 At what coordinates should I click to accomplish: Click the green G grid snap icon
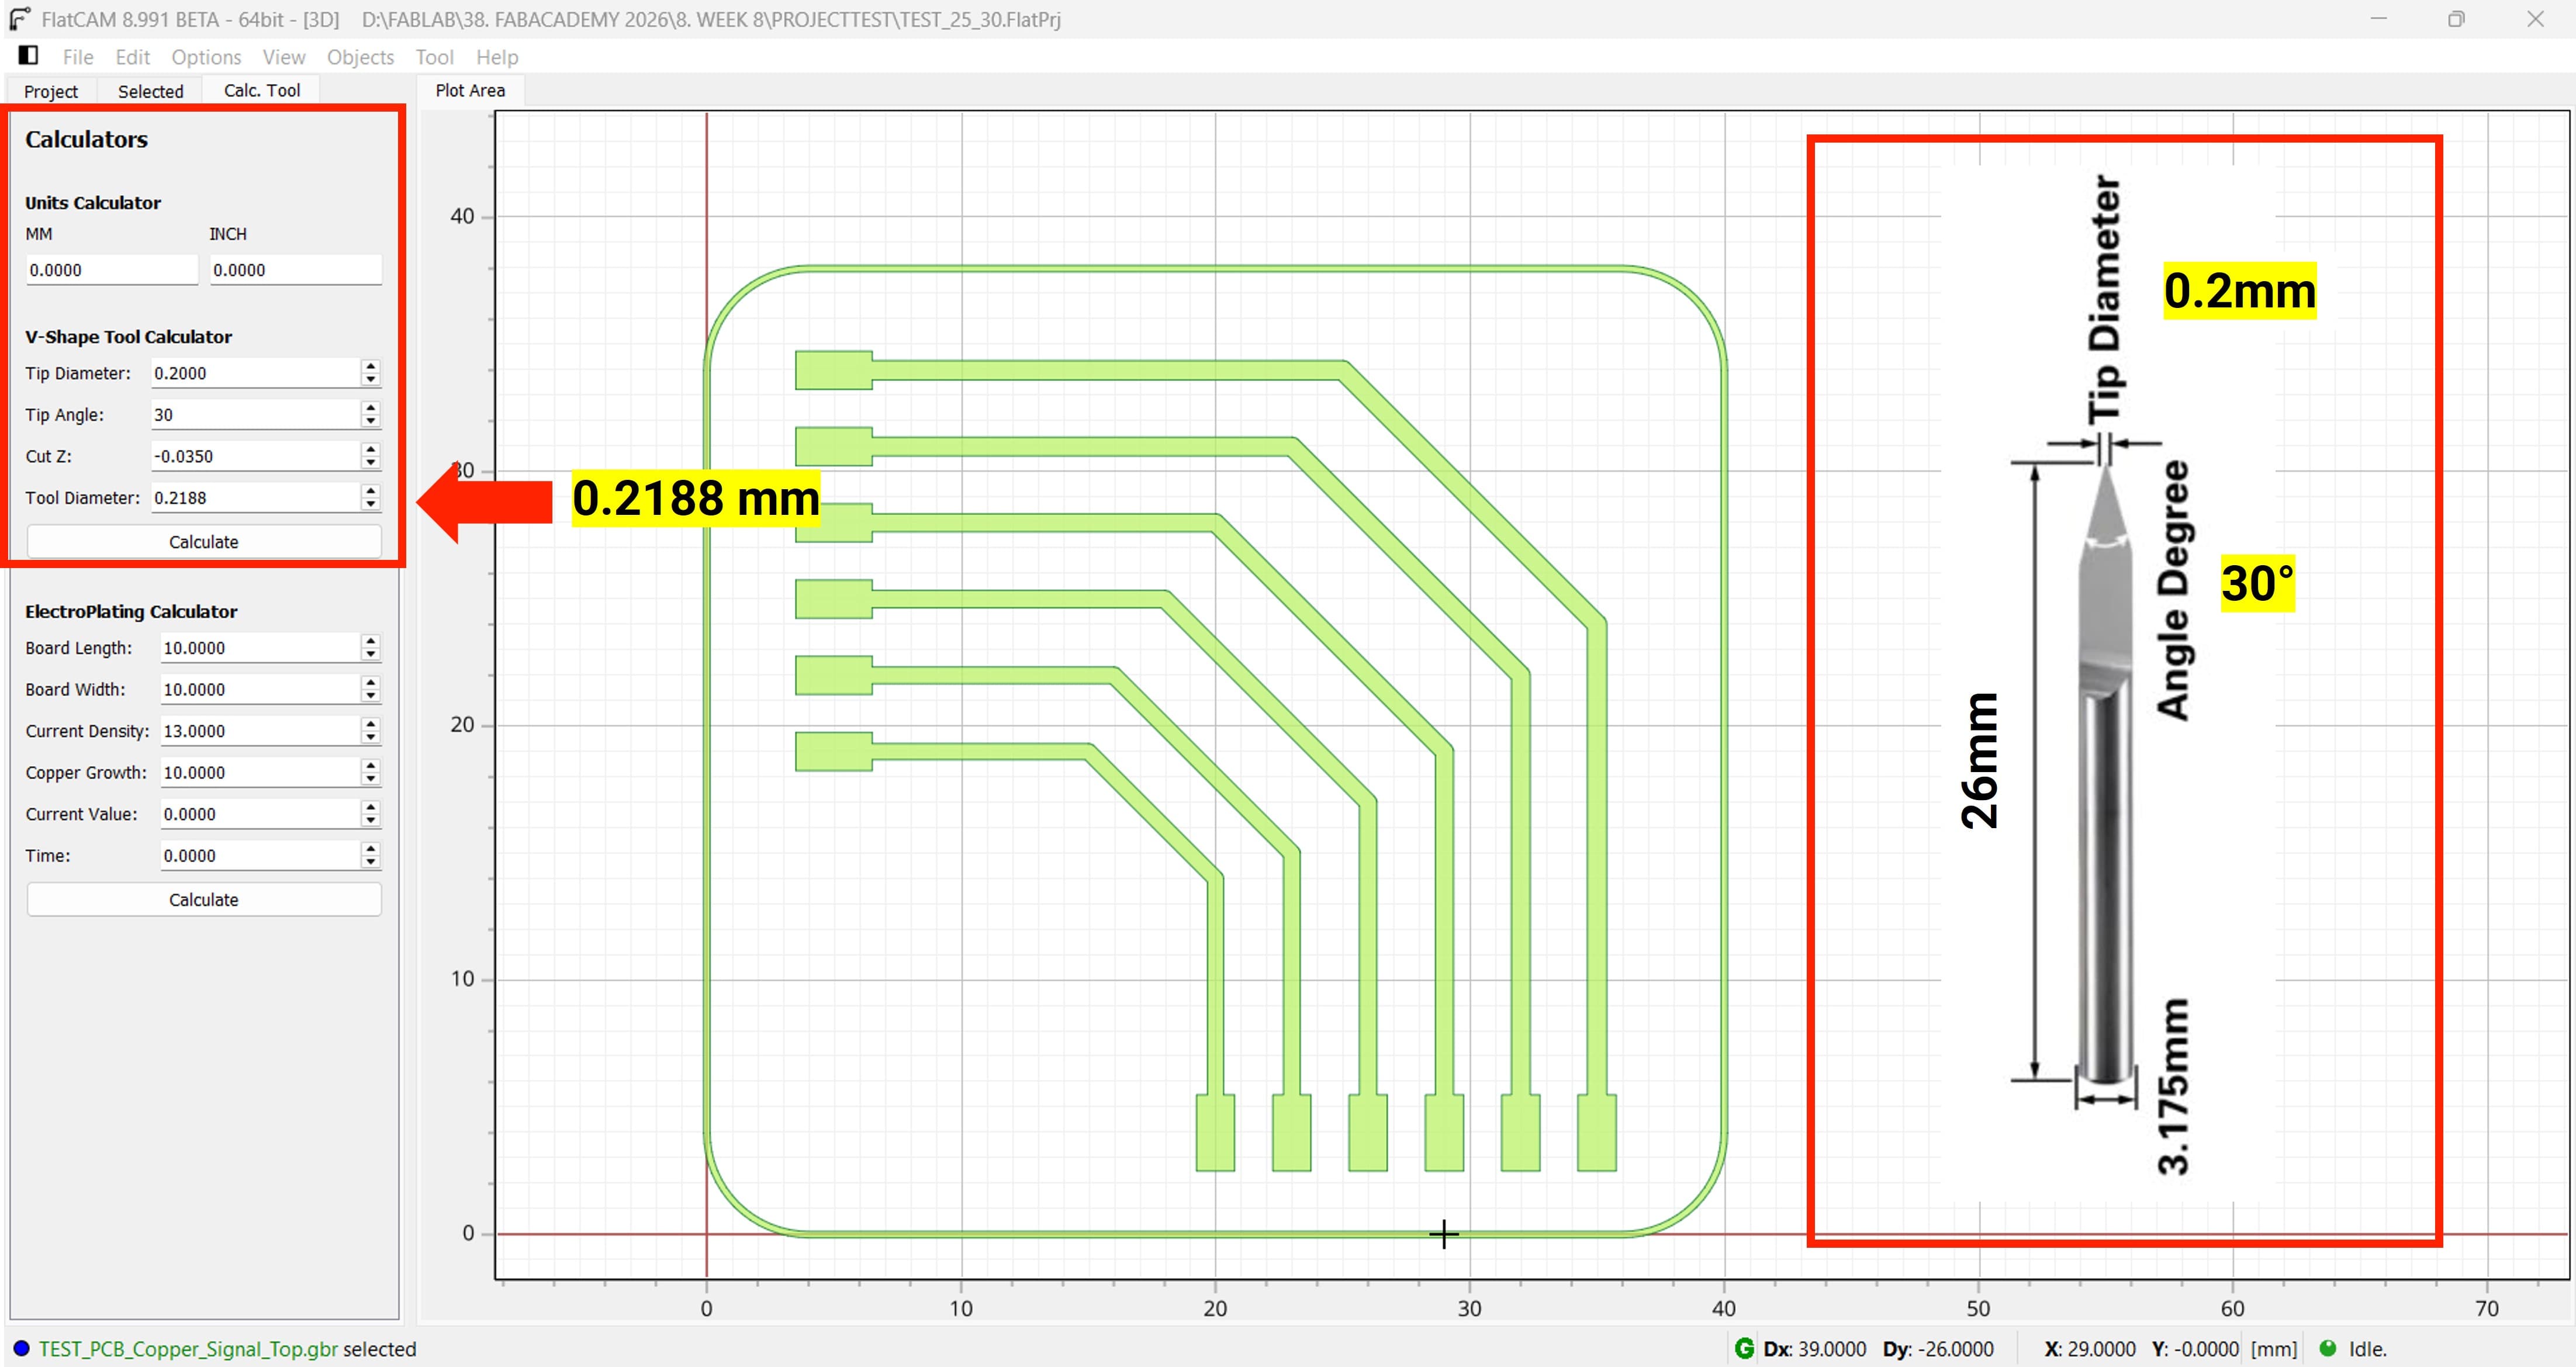(x=1744, y=1348)
